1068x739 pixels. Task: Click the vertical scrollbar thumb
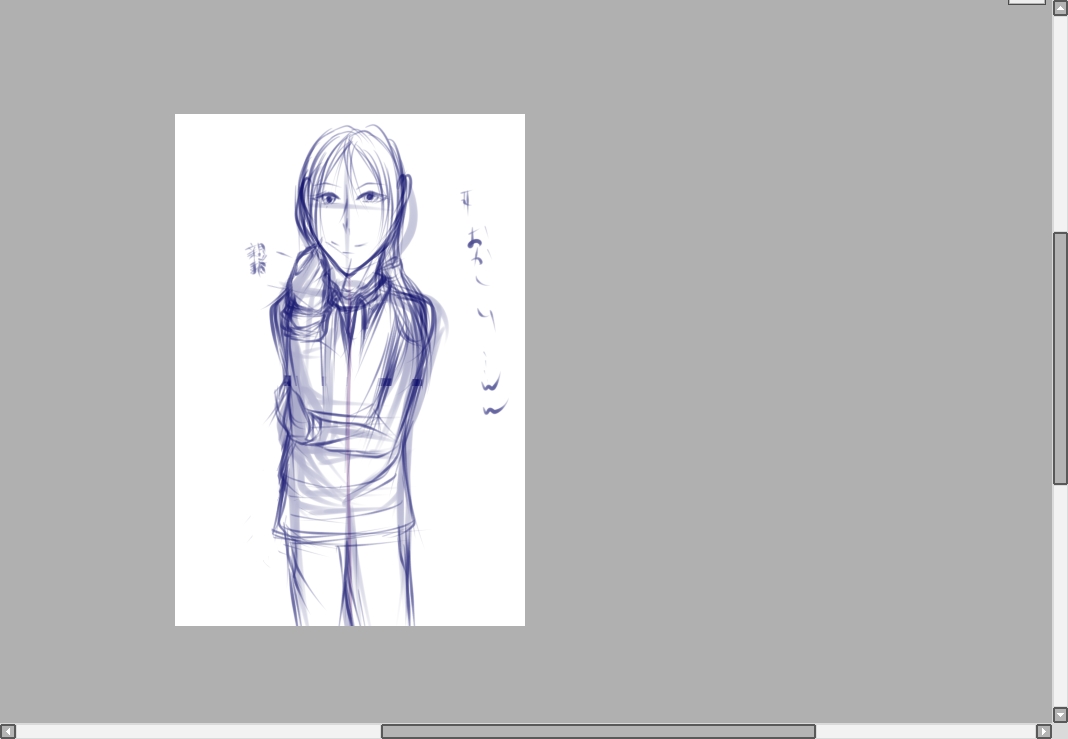click(x=1060, y=358)
